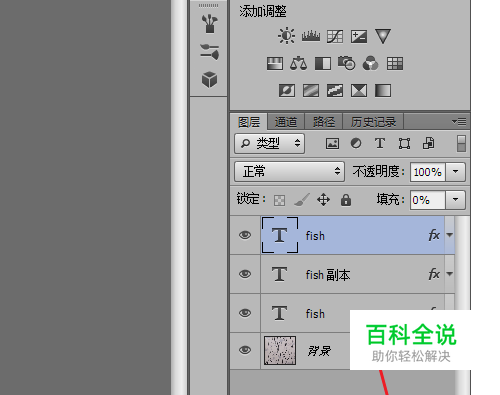This screenshot has width=500, height=395.
Task: Filter layers by pixel layers
Action: pos(332,144)
